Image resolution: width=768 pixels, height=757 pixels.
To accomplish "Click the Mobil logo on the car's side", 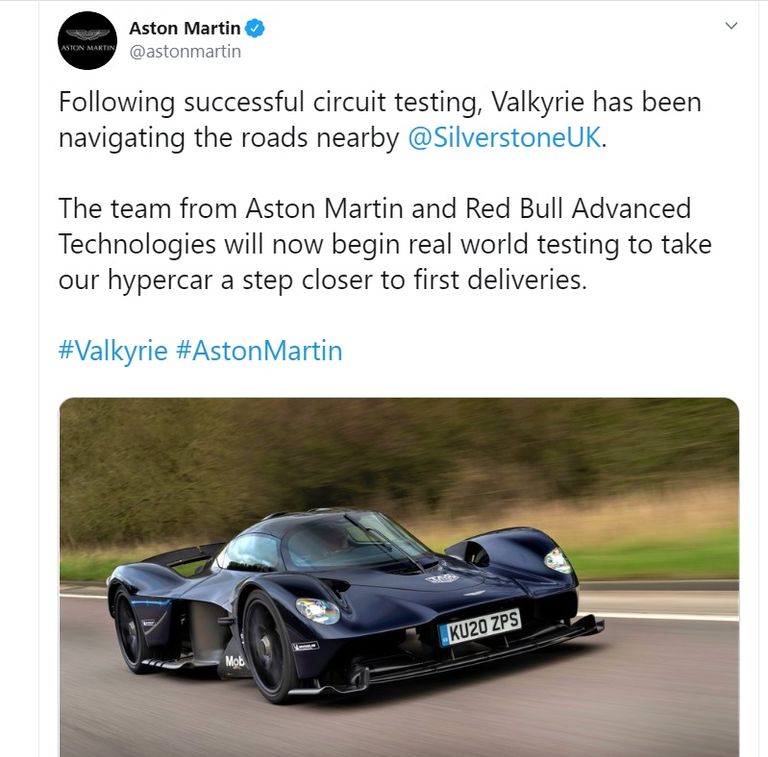I will pos(234,662).
